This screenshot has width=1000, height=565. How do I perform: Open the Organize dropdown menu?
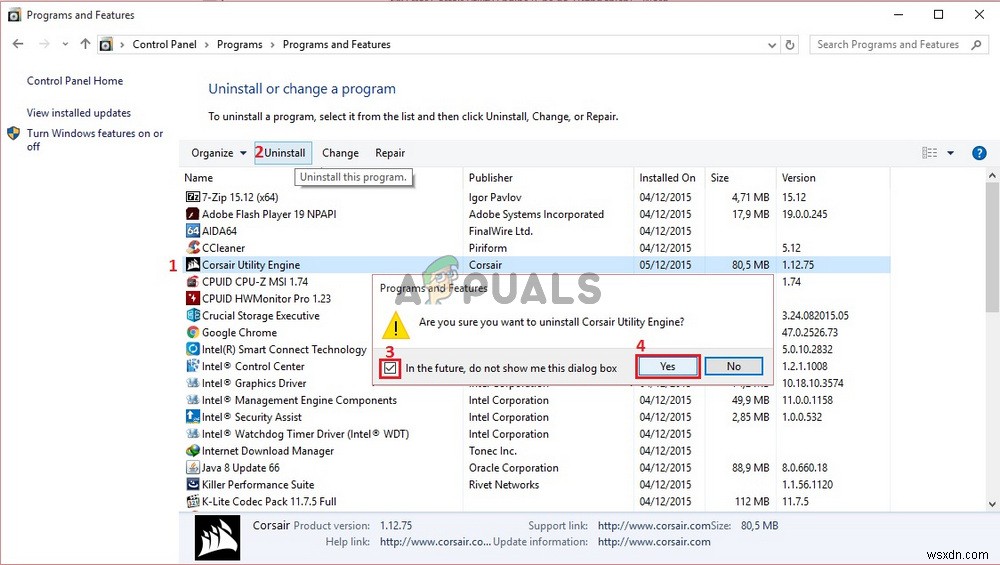[218, 153]
